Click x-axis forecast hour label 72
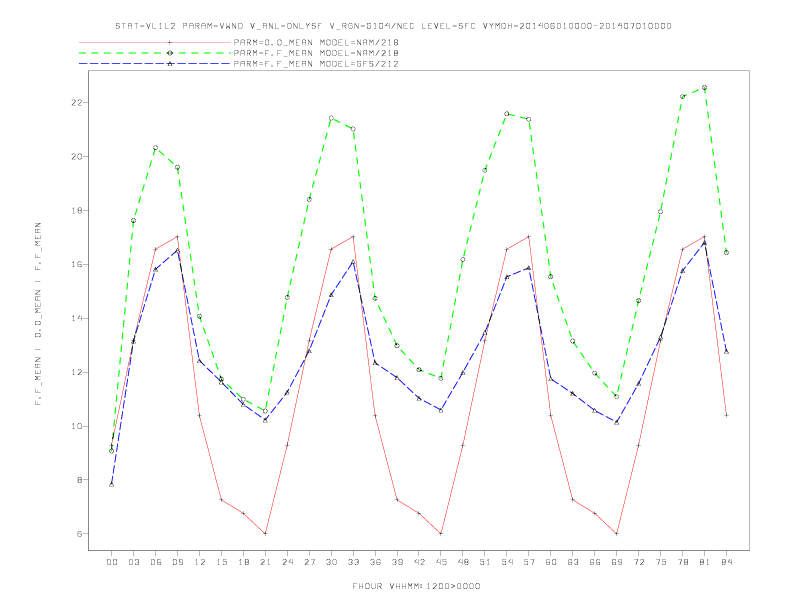This screenshot has width=792, height=612. tap(638, 562)
